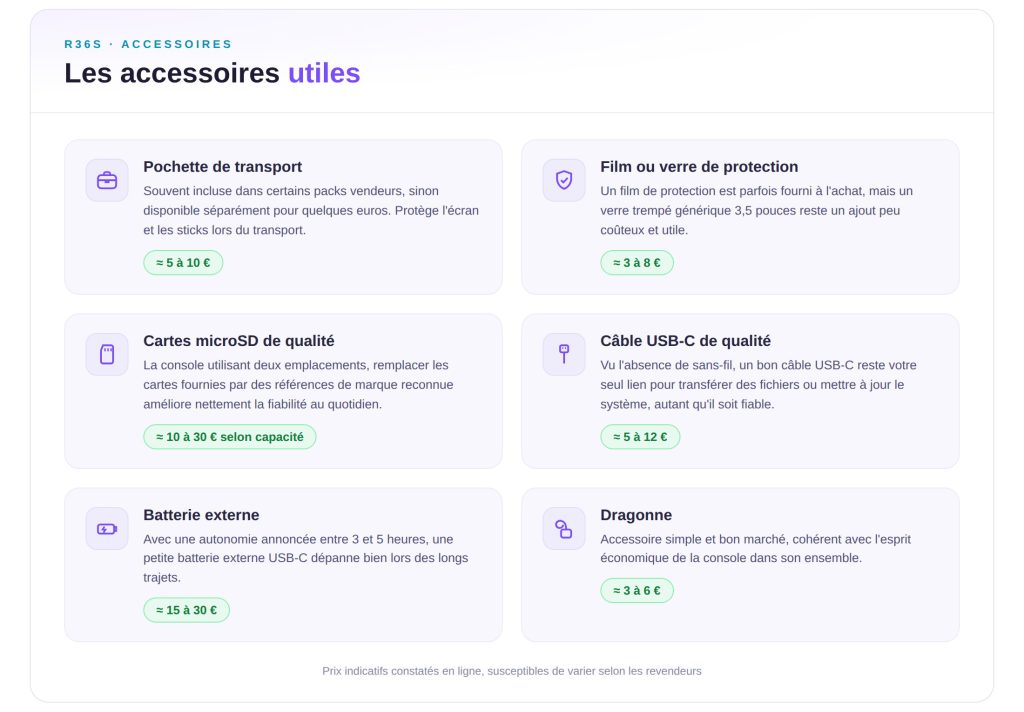Click the charging battery icon
This screenshot has height=712, width=1024.
coord(107,528)
